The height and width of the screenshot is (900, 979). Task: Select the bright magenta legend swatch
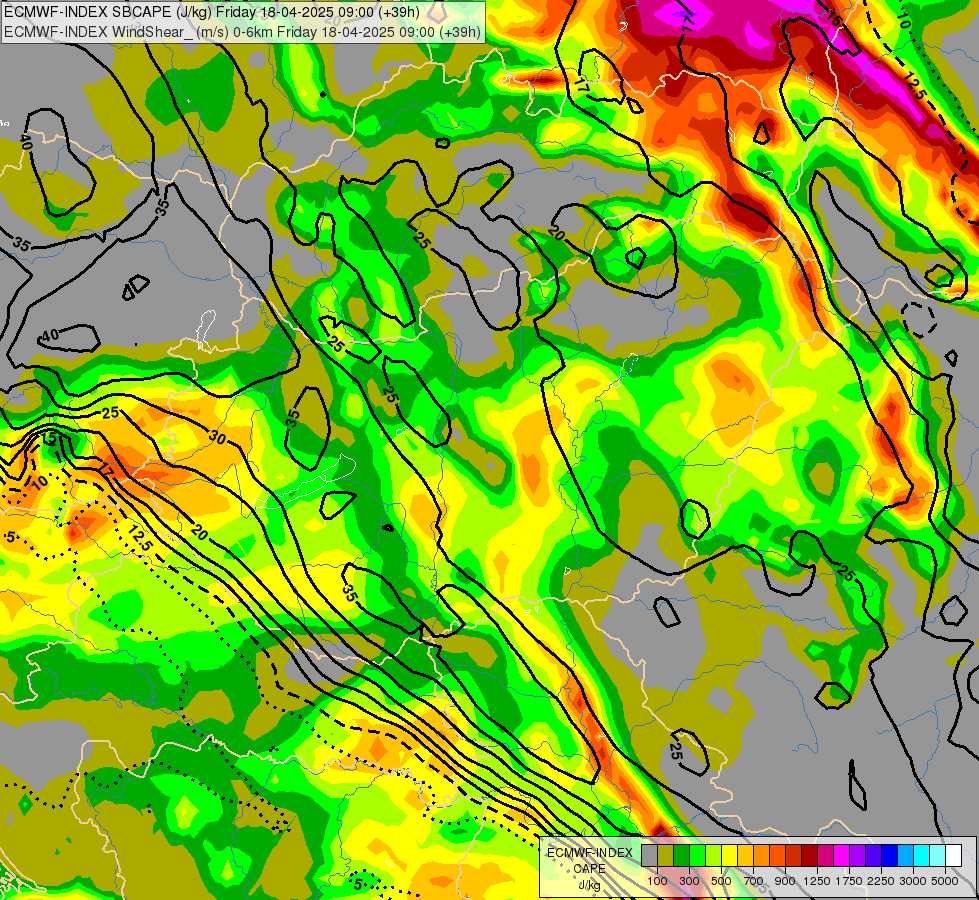click(842, 856)
